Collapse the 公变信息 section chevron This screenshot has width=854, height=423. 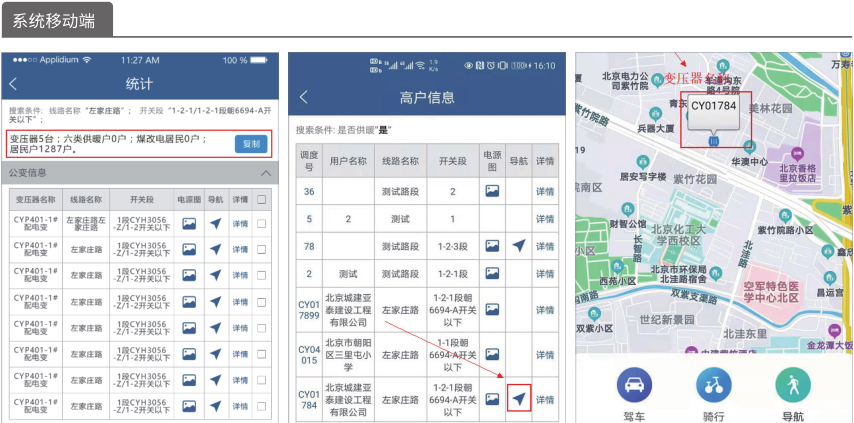(x=265, y=173)
